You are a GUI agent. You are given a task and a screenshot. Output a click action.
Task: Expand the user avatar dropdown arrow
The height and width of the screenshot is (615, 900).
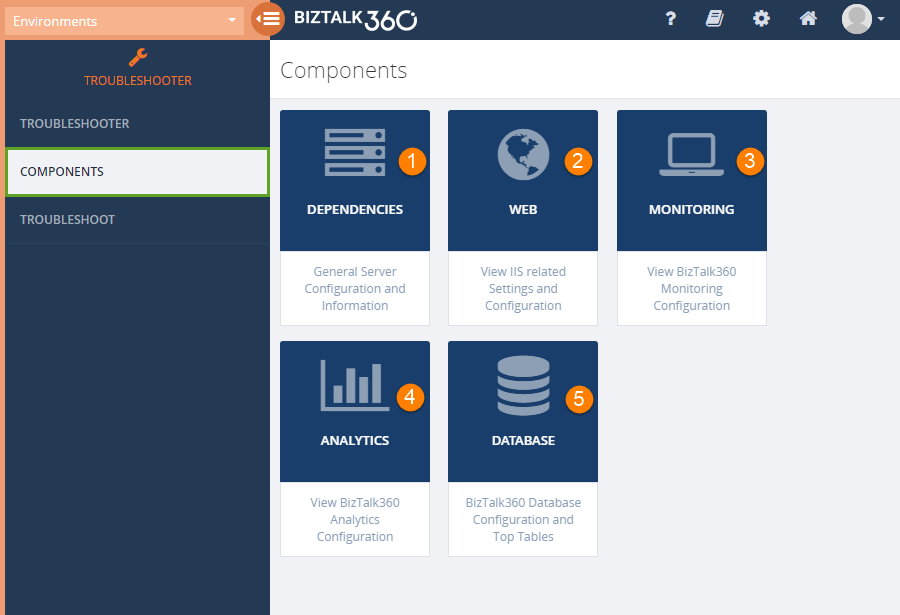point(881,19)
